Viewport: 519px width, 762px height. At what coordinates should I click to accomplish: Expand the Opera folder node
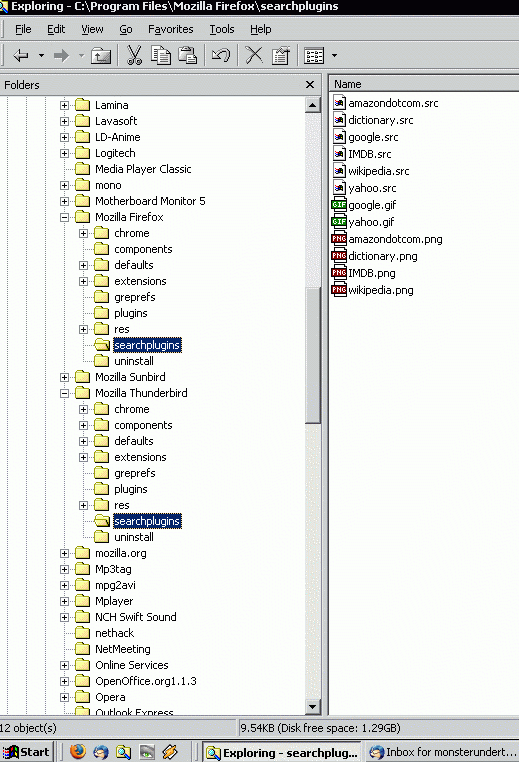point(64,697)
